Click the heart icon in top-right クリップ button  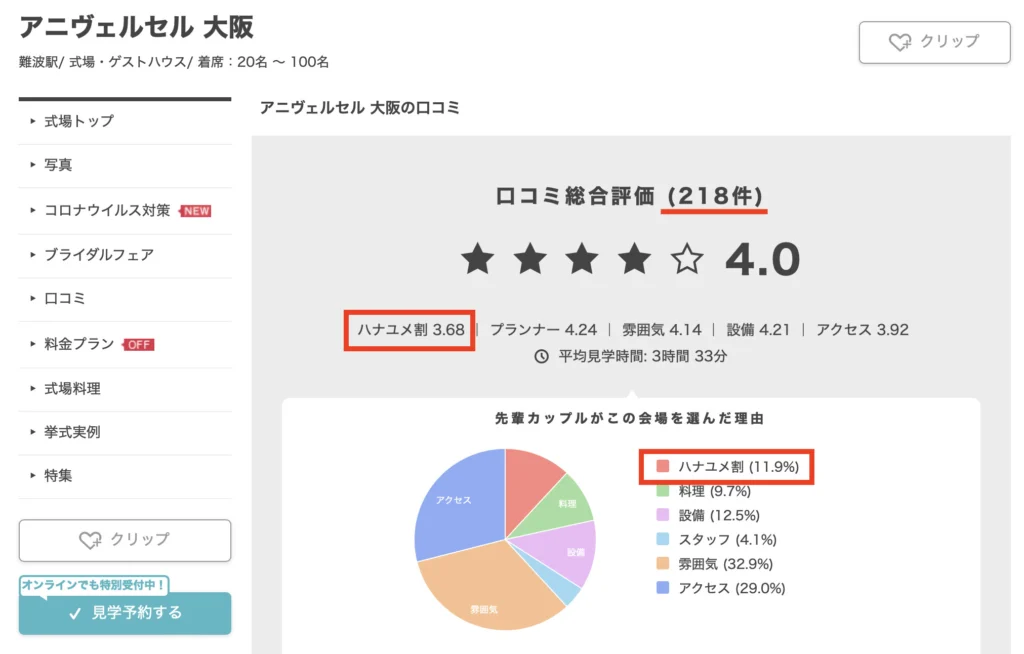(x=900, y=42)
